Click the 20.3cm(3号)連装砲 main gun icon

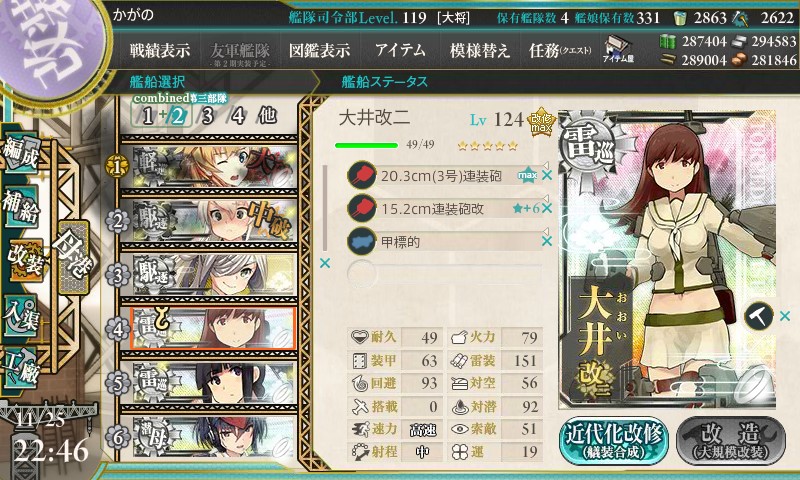click(361, 175)
